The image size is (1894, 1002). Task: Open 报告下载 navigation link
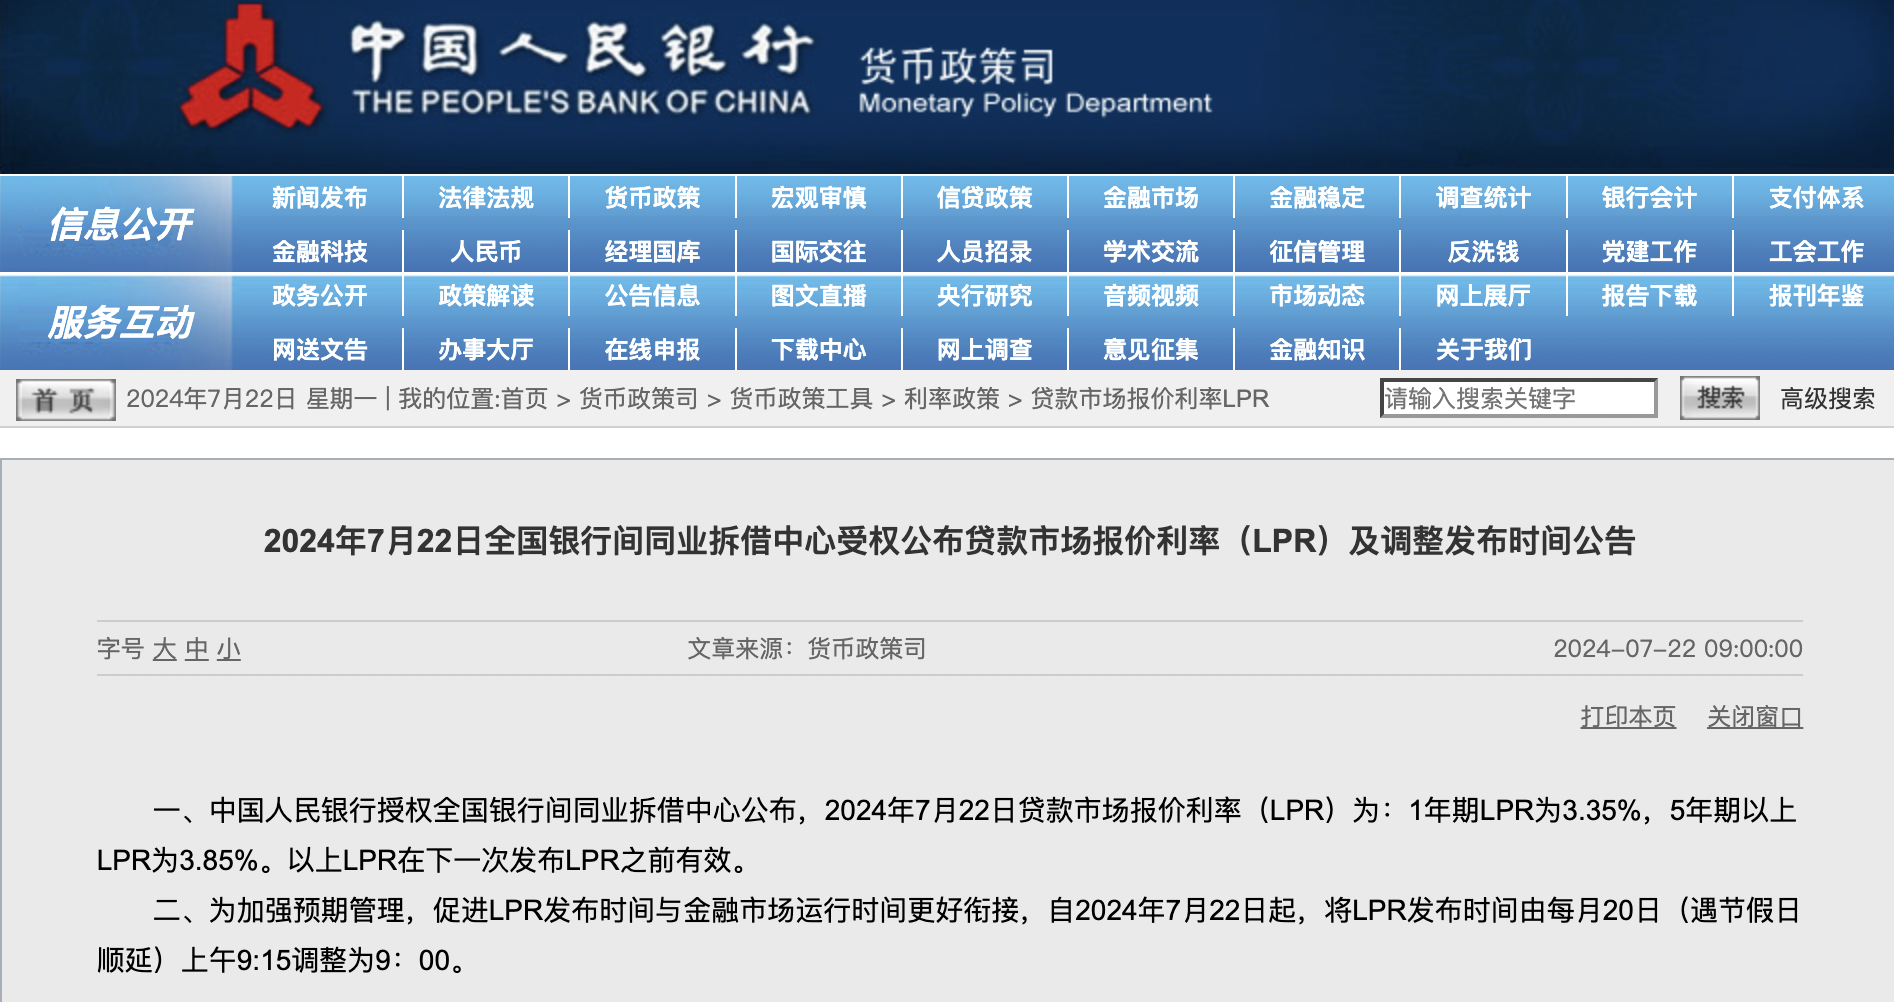pyautogui.click(x=1649, y=296)
